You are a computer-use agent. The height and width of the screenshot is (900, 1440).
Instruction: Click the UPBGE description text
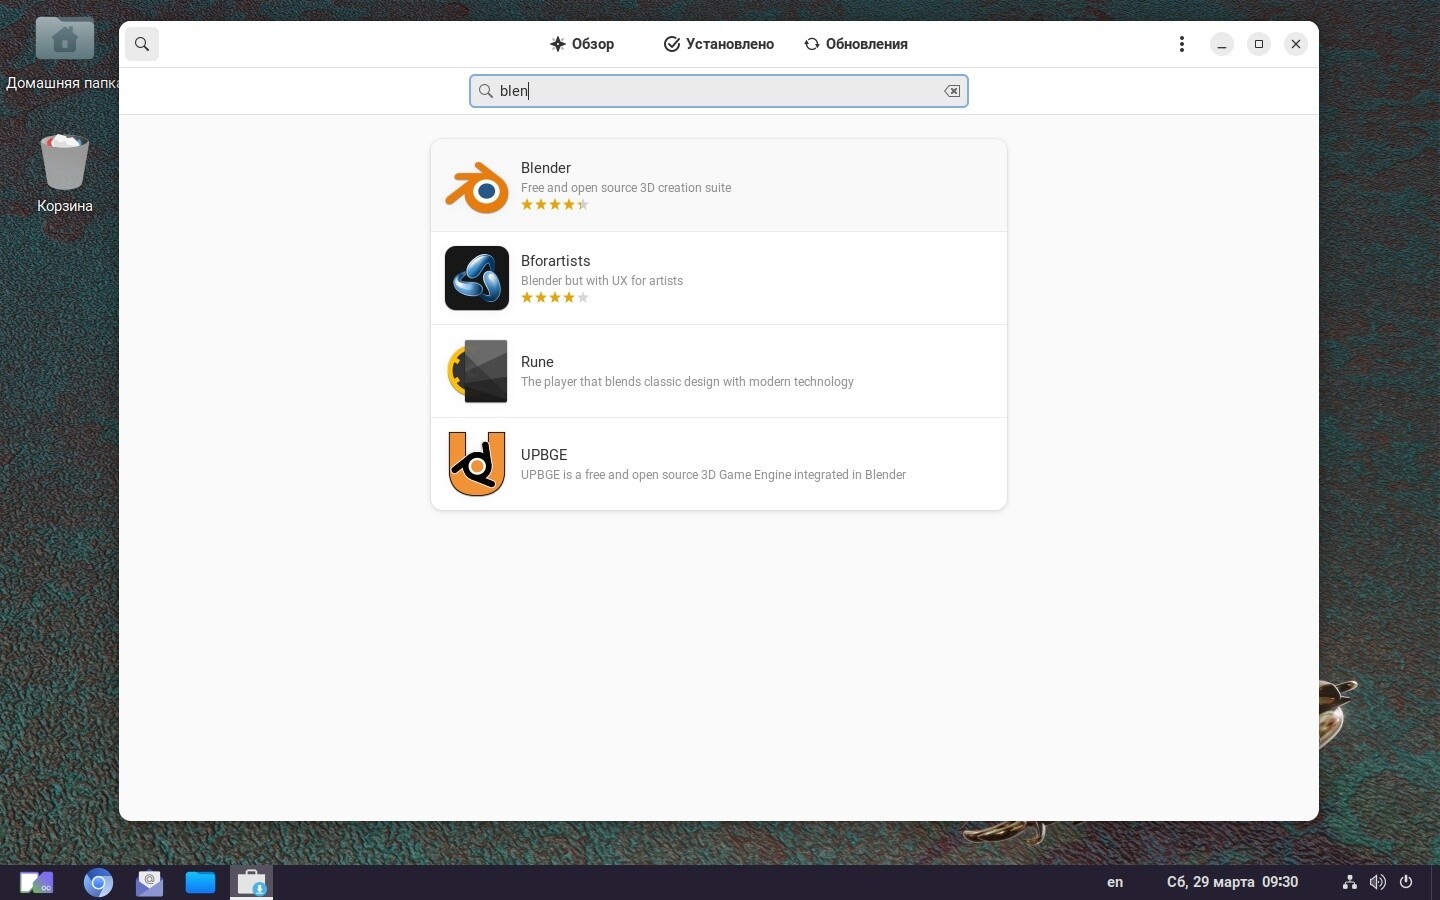tap(713, 475)
